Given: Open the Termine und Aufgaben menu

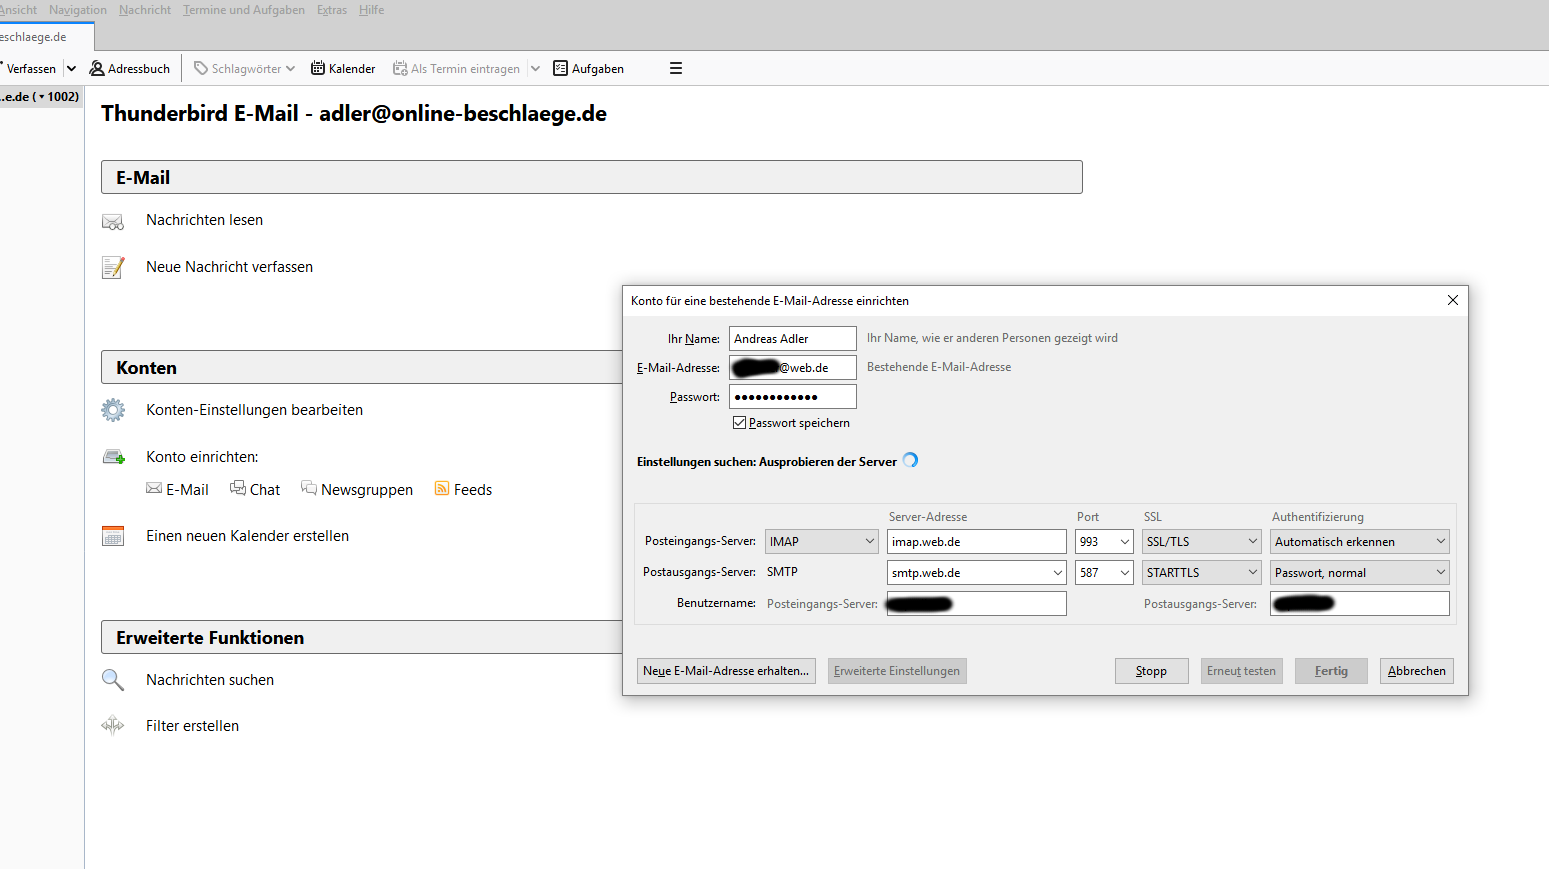Looking at the screenshot, I should click(244, 10).
